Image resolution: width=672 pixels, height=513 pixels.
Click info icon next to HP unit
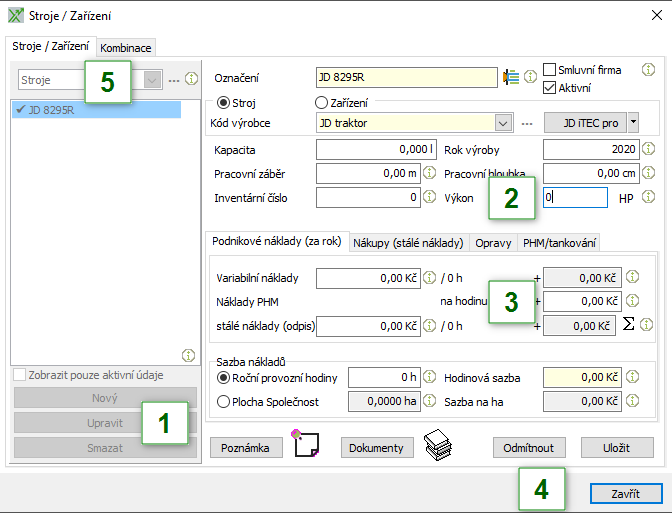click(x=648, y=197)
